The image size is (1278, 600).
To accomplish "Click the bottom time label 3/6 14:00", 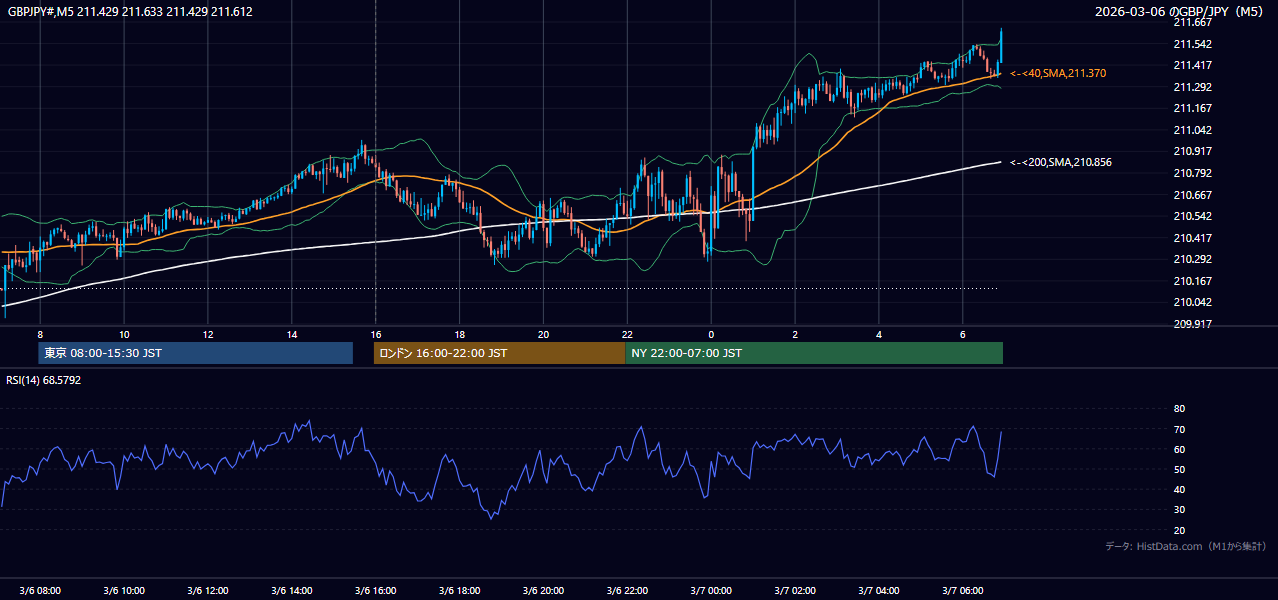I will (x=292, y=590).
